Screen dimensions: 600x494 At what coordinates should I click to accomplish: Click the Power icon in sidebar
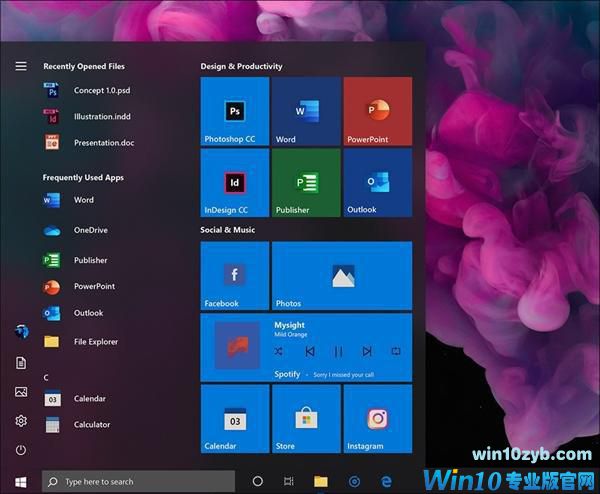click(21, 450)
